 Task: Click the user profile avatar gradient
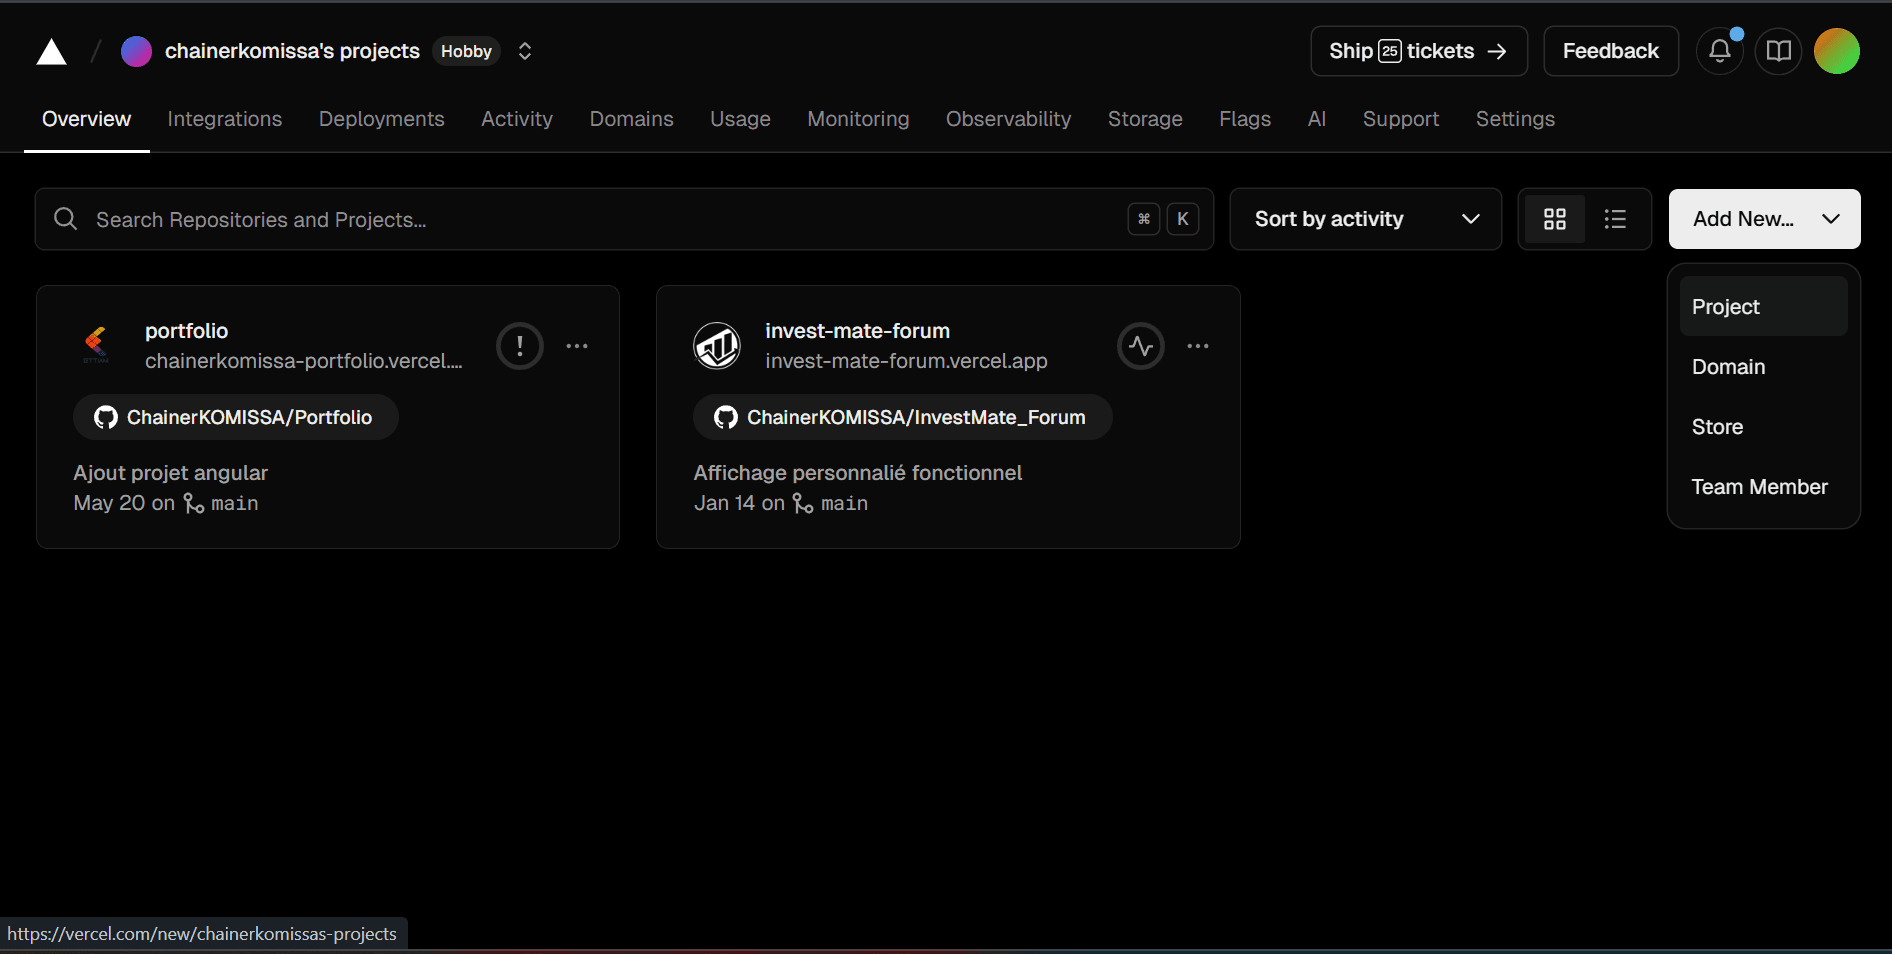pos(1836,51)
